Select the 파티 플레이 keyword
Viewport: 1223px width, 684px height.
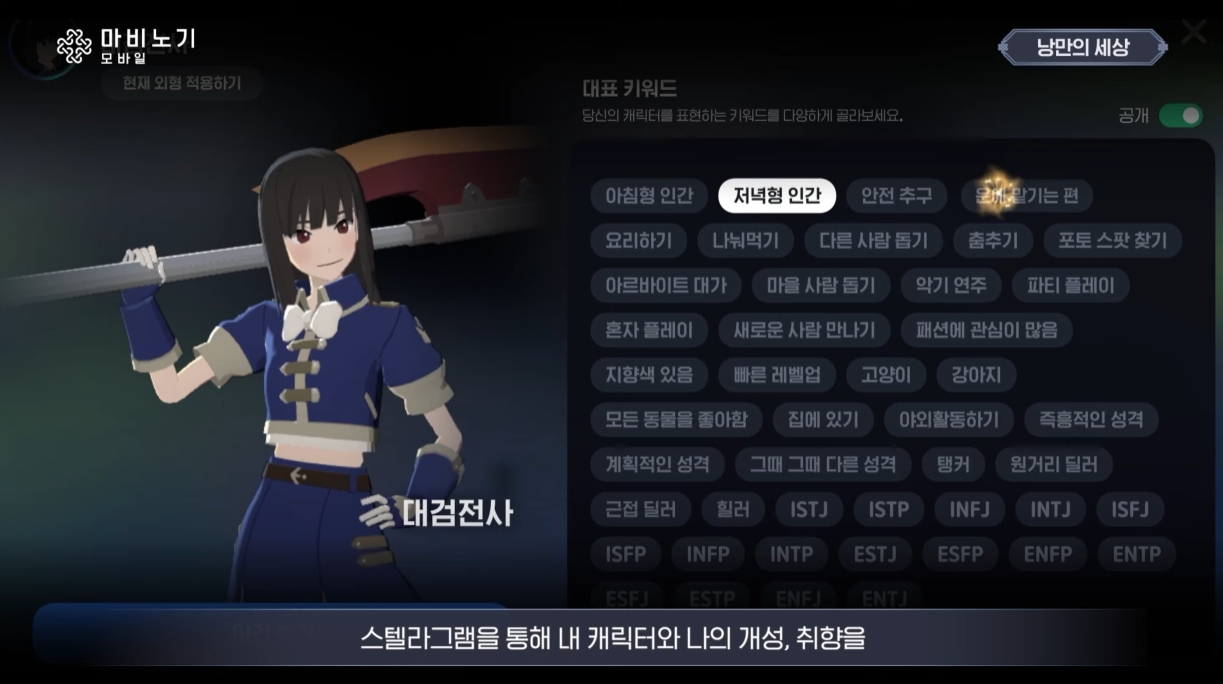pyautogui.click(x=1071, y=285)
